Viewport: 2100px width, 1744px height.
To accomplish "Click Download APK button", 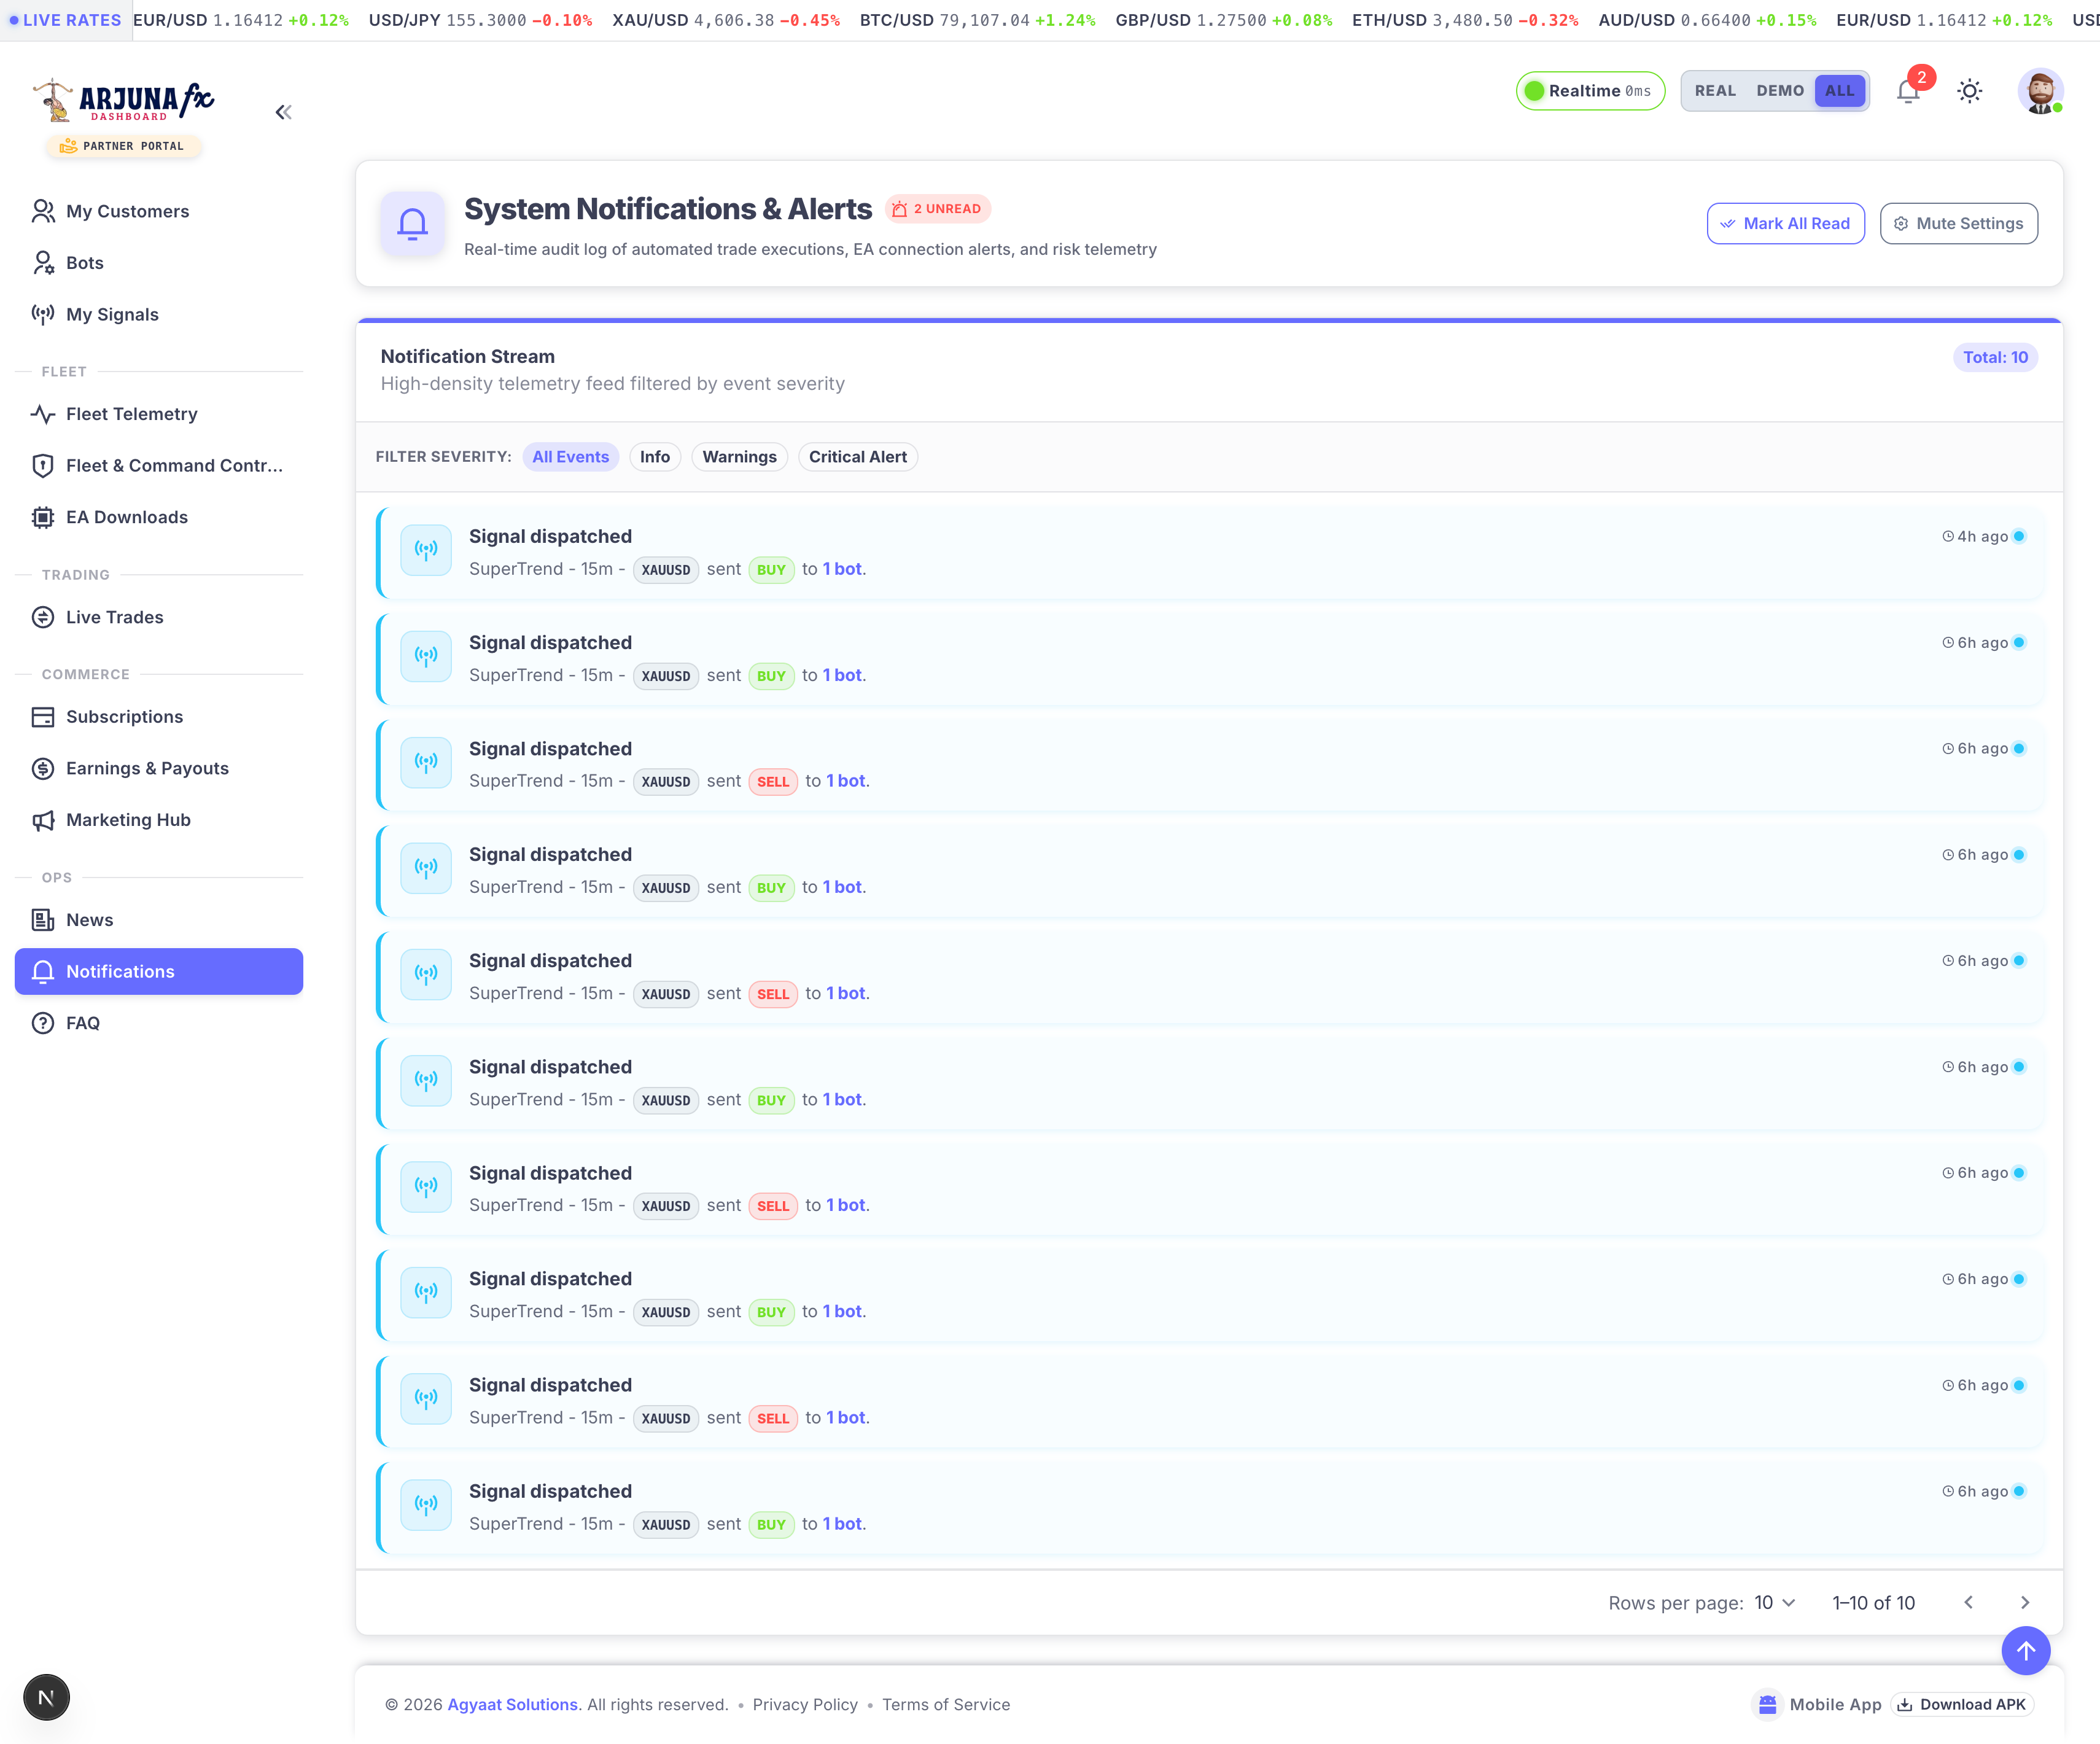I will click(x=1961, y=1704).
